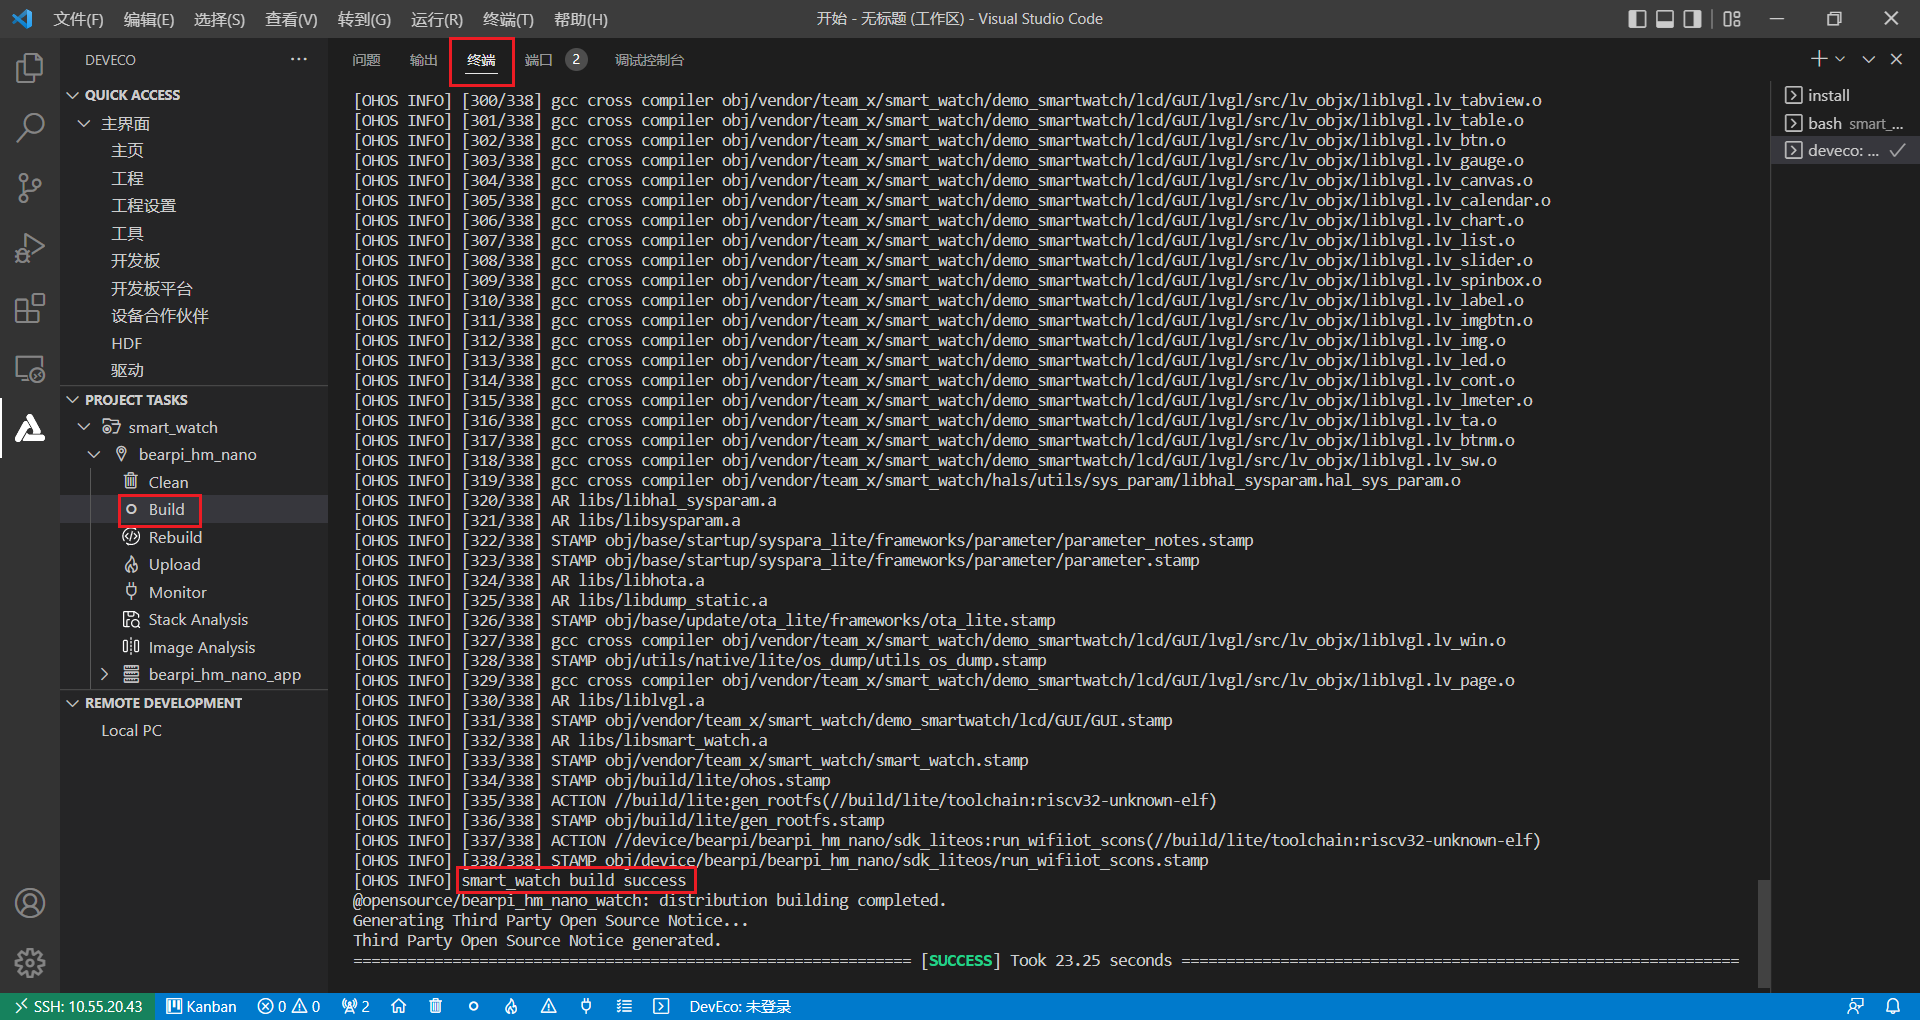The image size is (1920, 1020).
Task: Click the DevEco home icon in status bar
Action: coord(398,1006)
